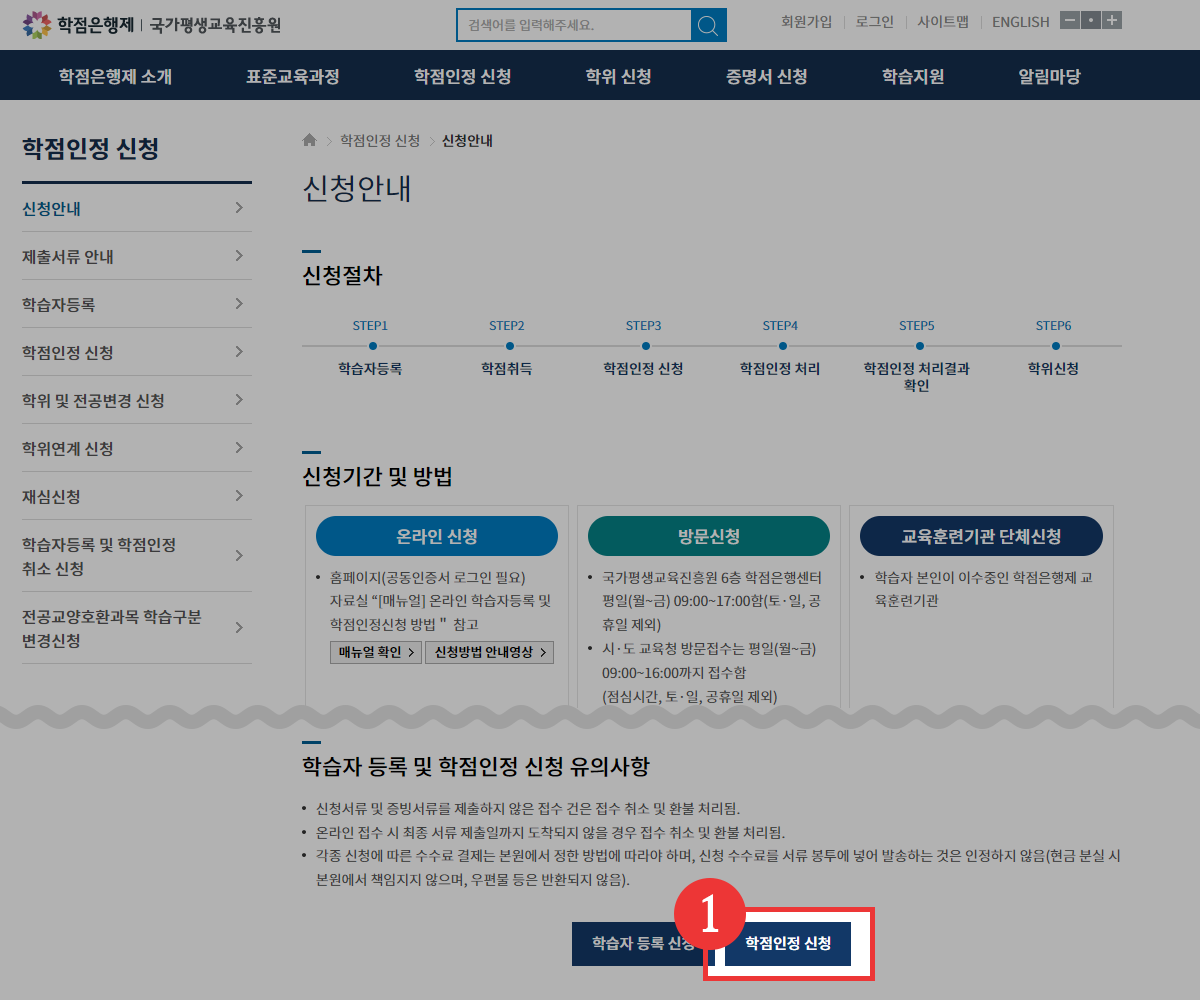Click the 신청방법 안내영상 button

[x=489, y=653]
